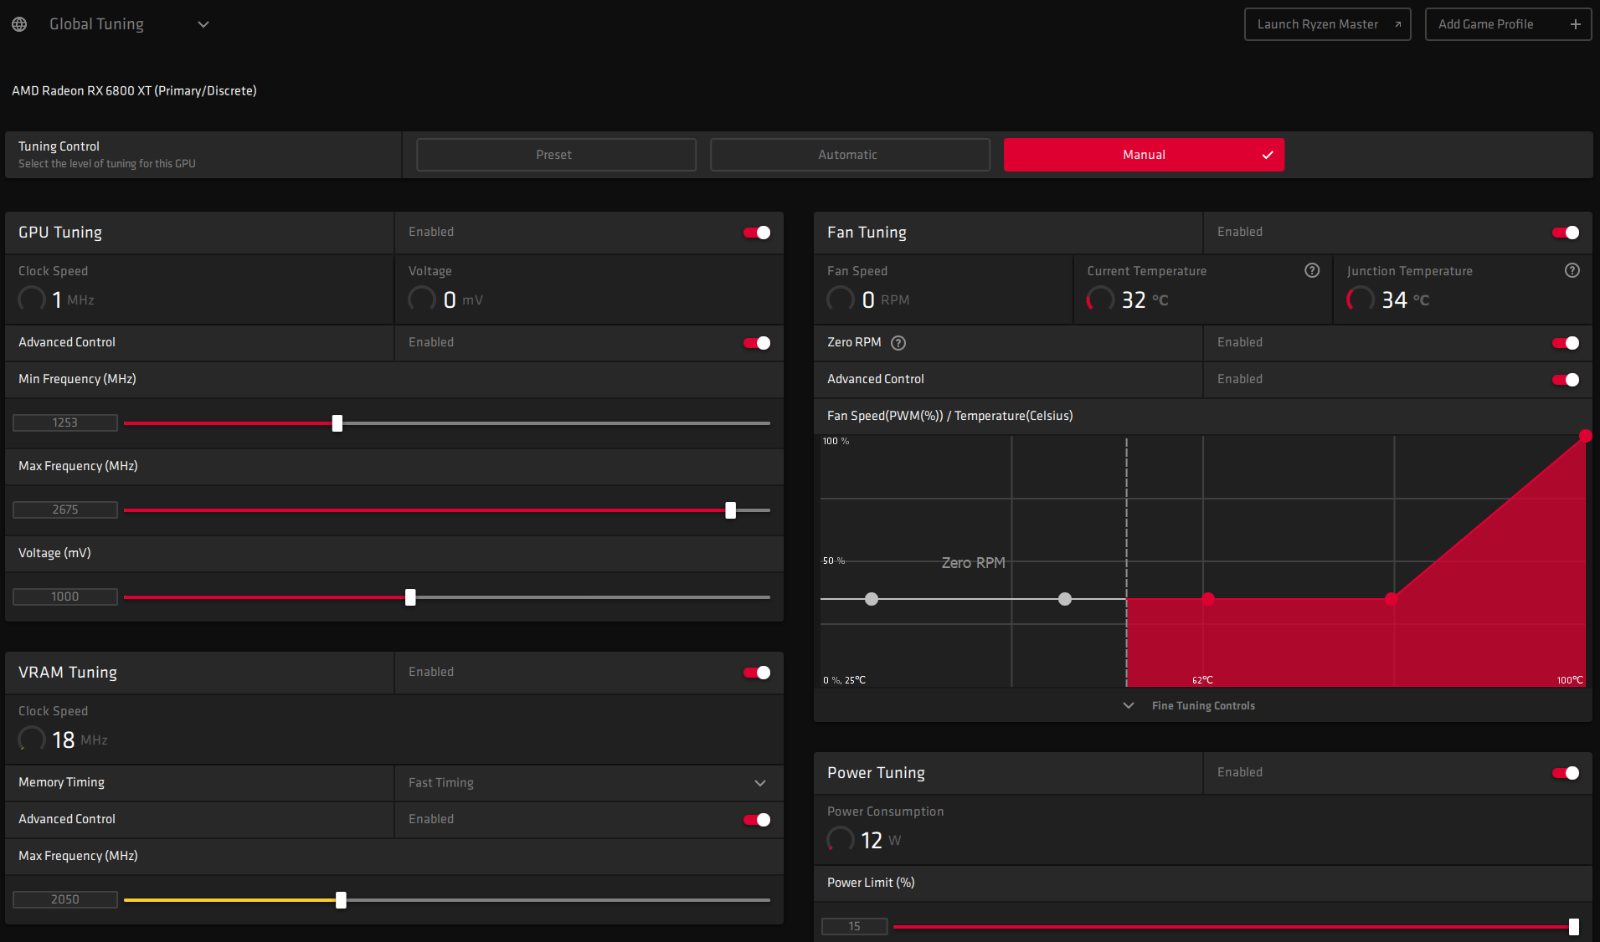
Task: Click the AMD Radeon RX 6800 XT label
Action: (134, 91)
